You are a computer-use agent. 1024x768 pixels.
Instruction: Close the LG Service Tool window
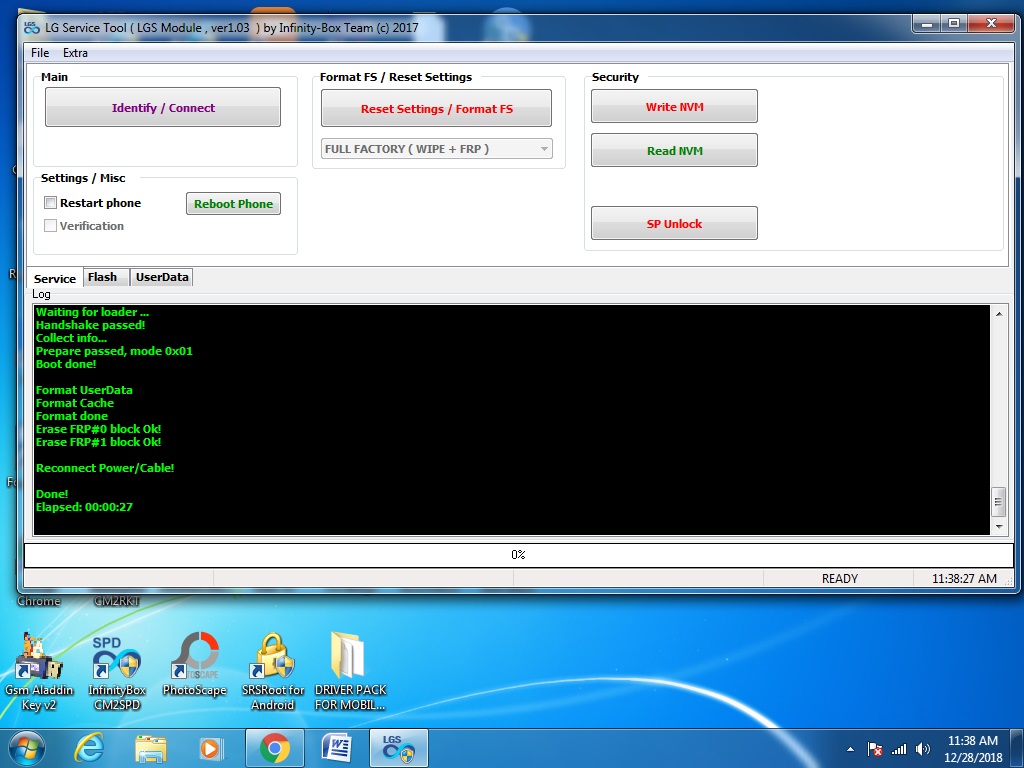991,24
